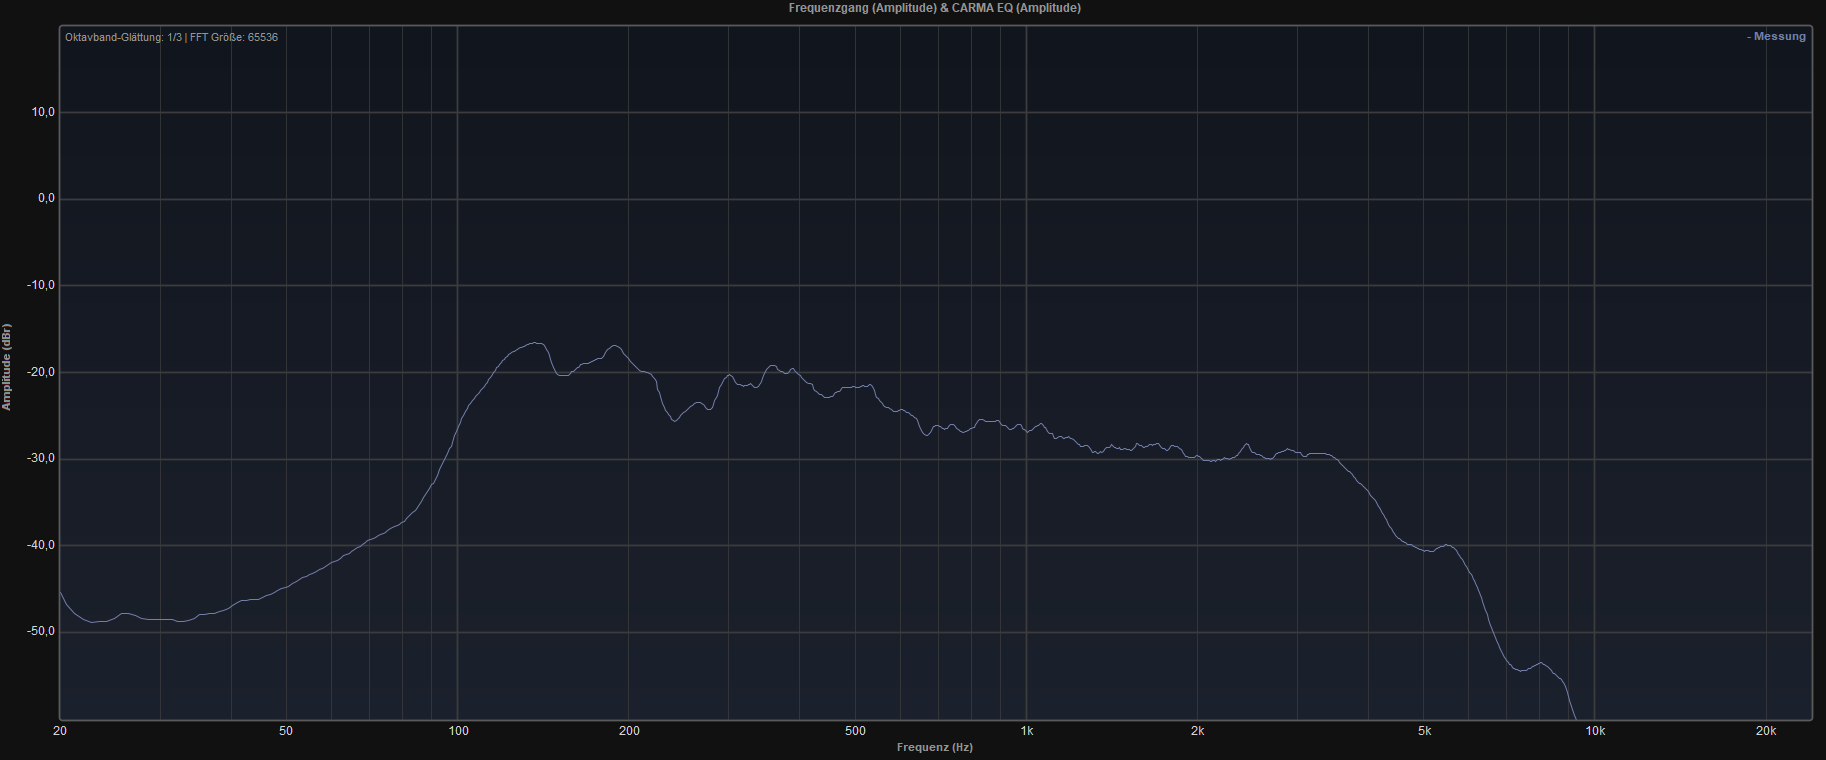Click the -20,0 amplitude axis label
Viewport: 1826px width, 760px height.
coord(41,372)
